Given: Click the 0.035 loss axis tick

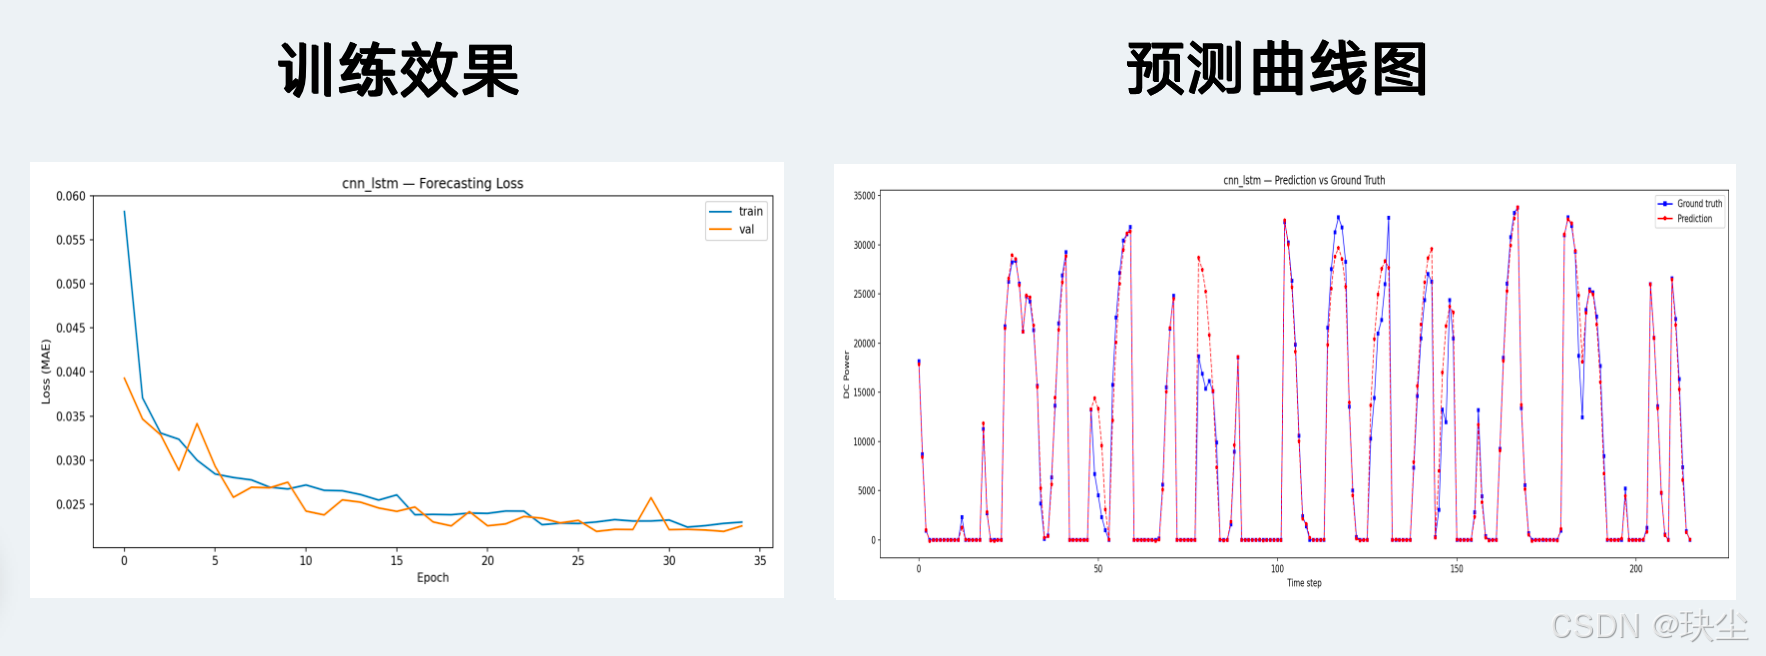Looking at the screenshot, I should (x=71, y=416).
